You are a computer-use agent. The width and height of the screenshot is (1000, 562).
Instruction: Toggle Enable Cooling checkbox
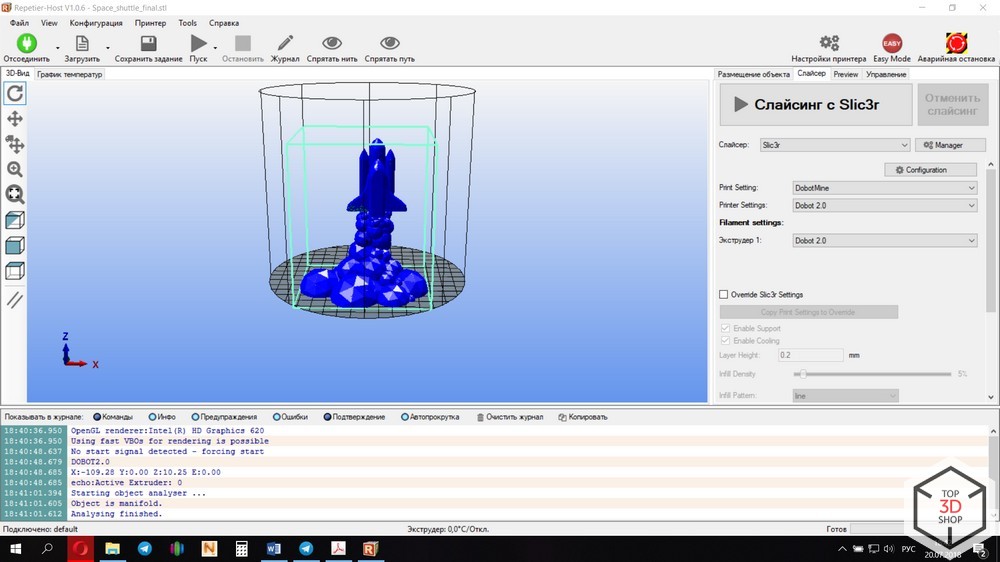[725, 341]
